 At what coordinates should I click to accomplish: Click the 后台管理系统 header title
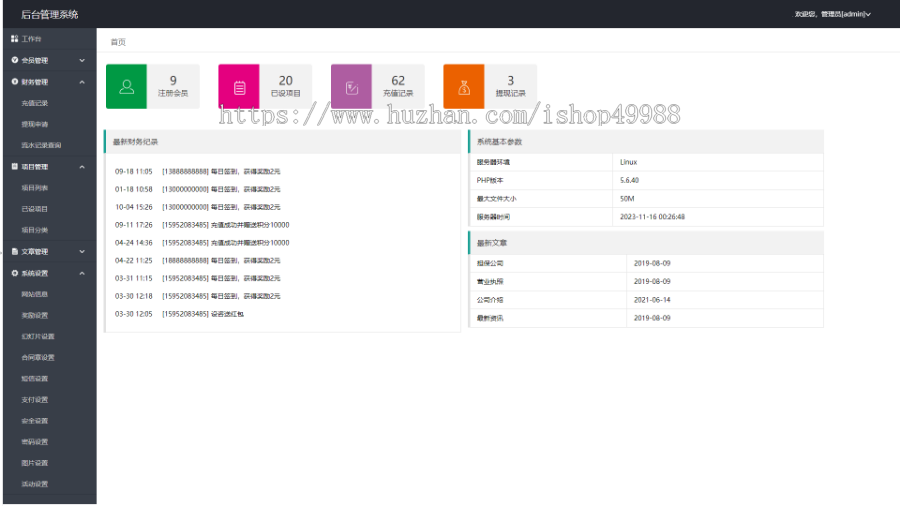coord(49,14)
